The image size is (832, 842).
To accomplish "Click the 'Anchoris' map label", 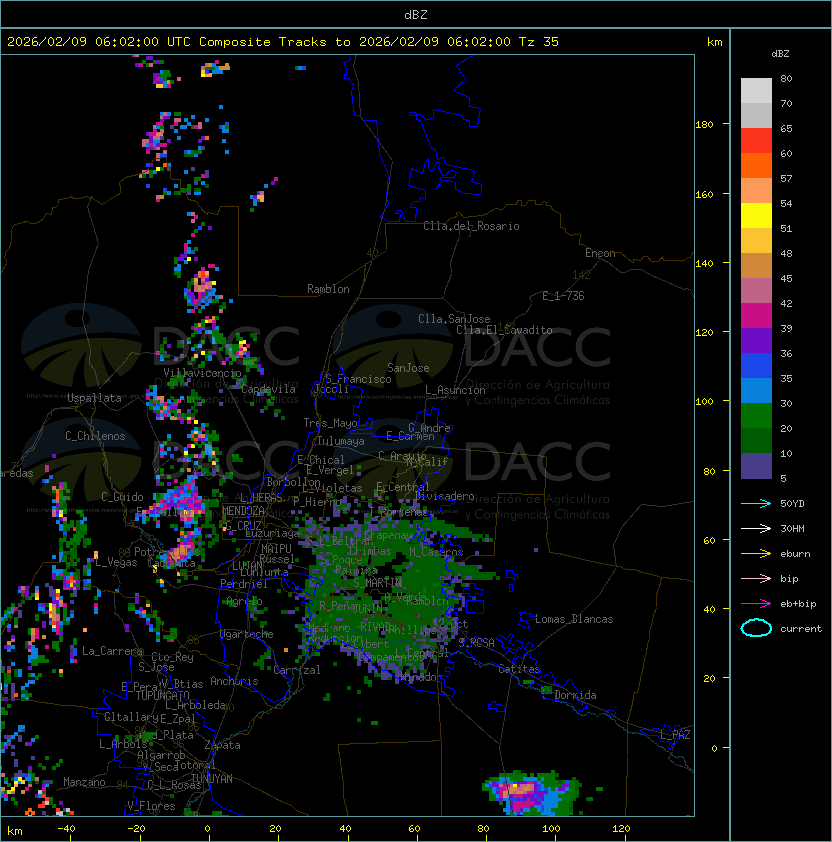I will [234, 681].
